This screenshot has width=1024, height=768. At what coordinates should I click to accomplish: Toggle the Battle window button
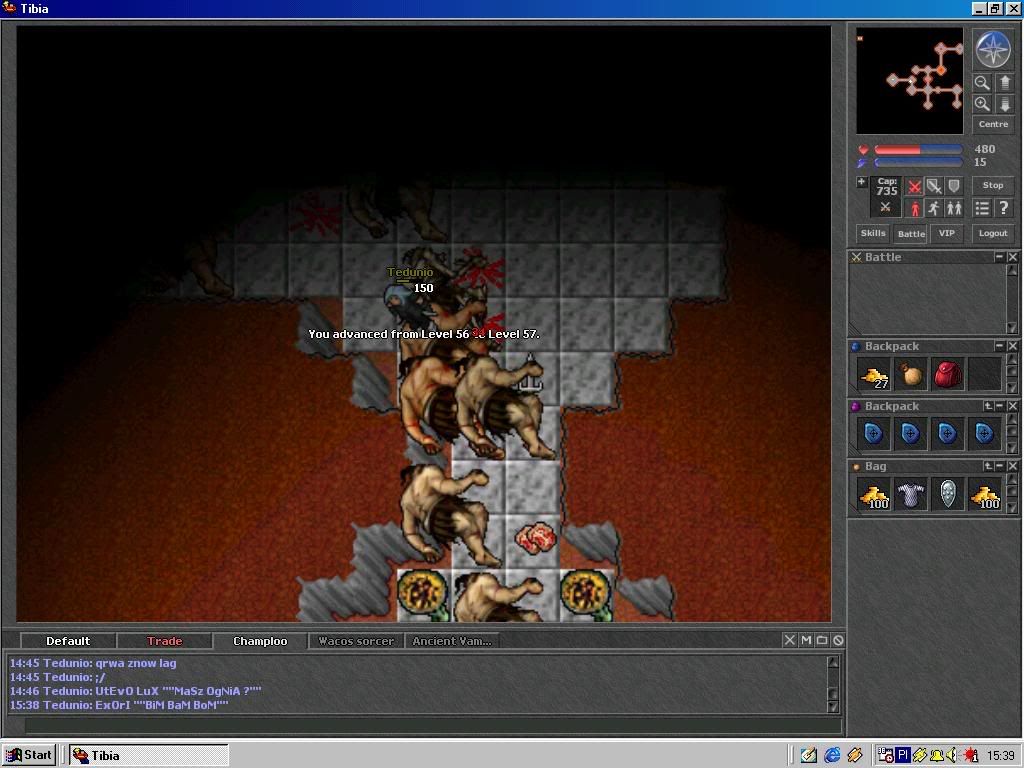[x=911, y=233]
